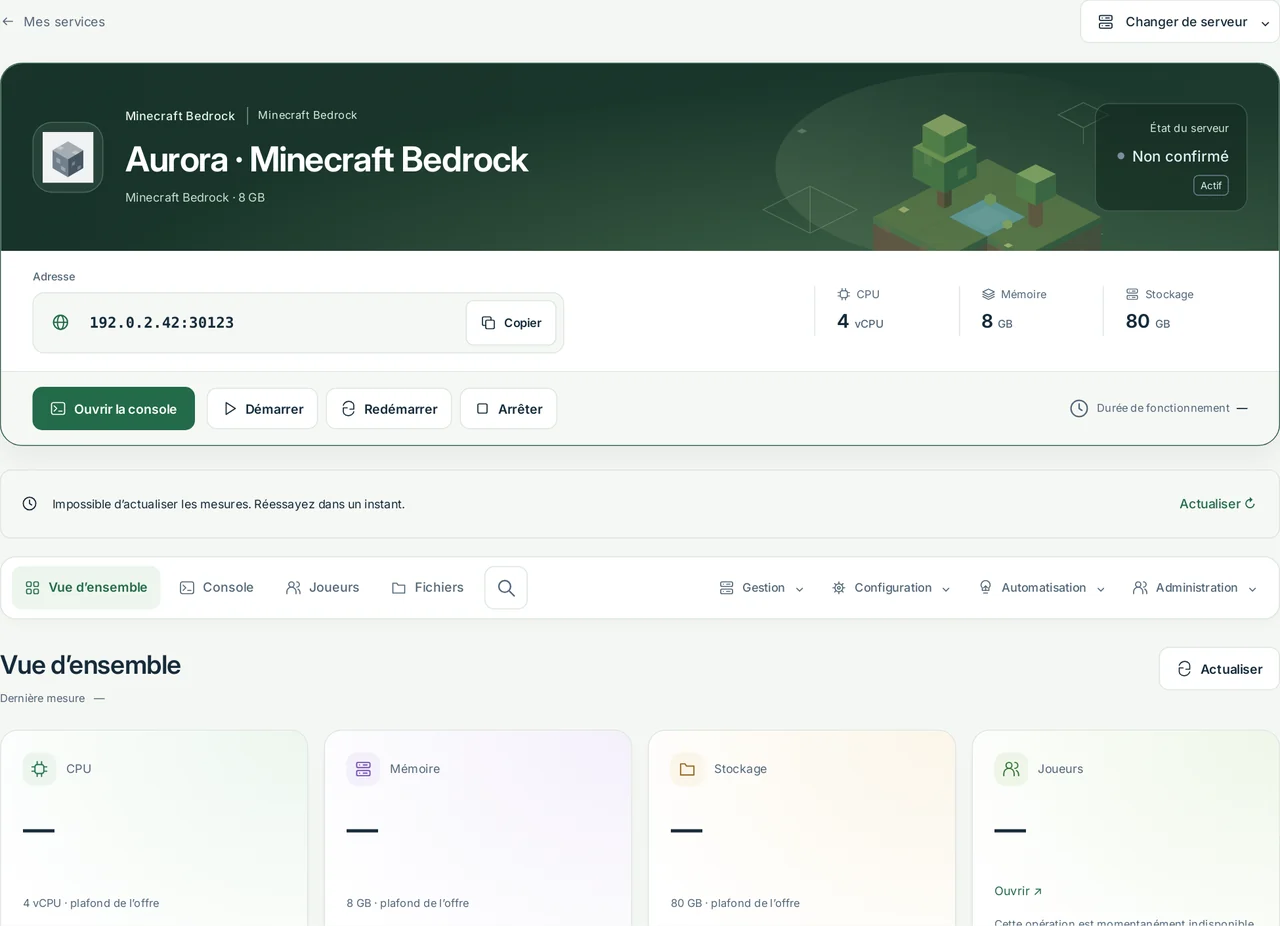Click the Actualiser button beside Vue d'ensemble heading
The image size is (1280, 926).
point(1219,668)
